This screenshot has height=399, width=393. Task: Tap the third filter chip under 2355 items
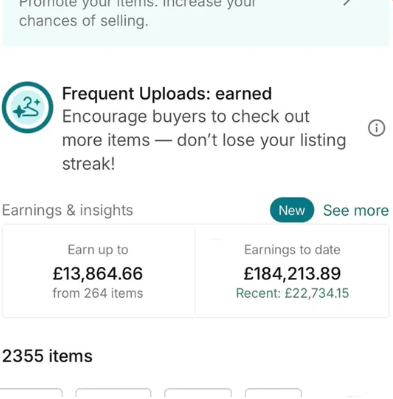pyautogui.click(x=198, y=394)
